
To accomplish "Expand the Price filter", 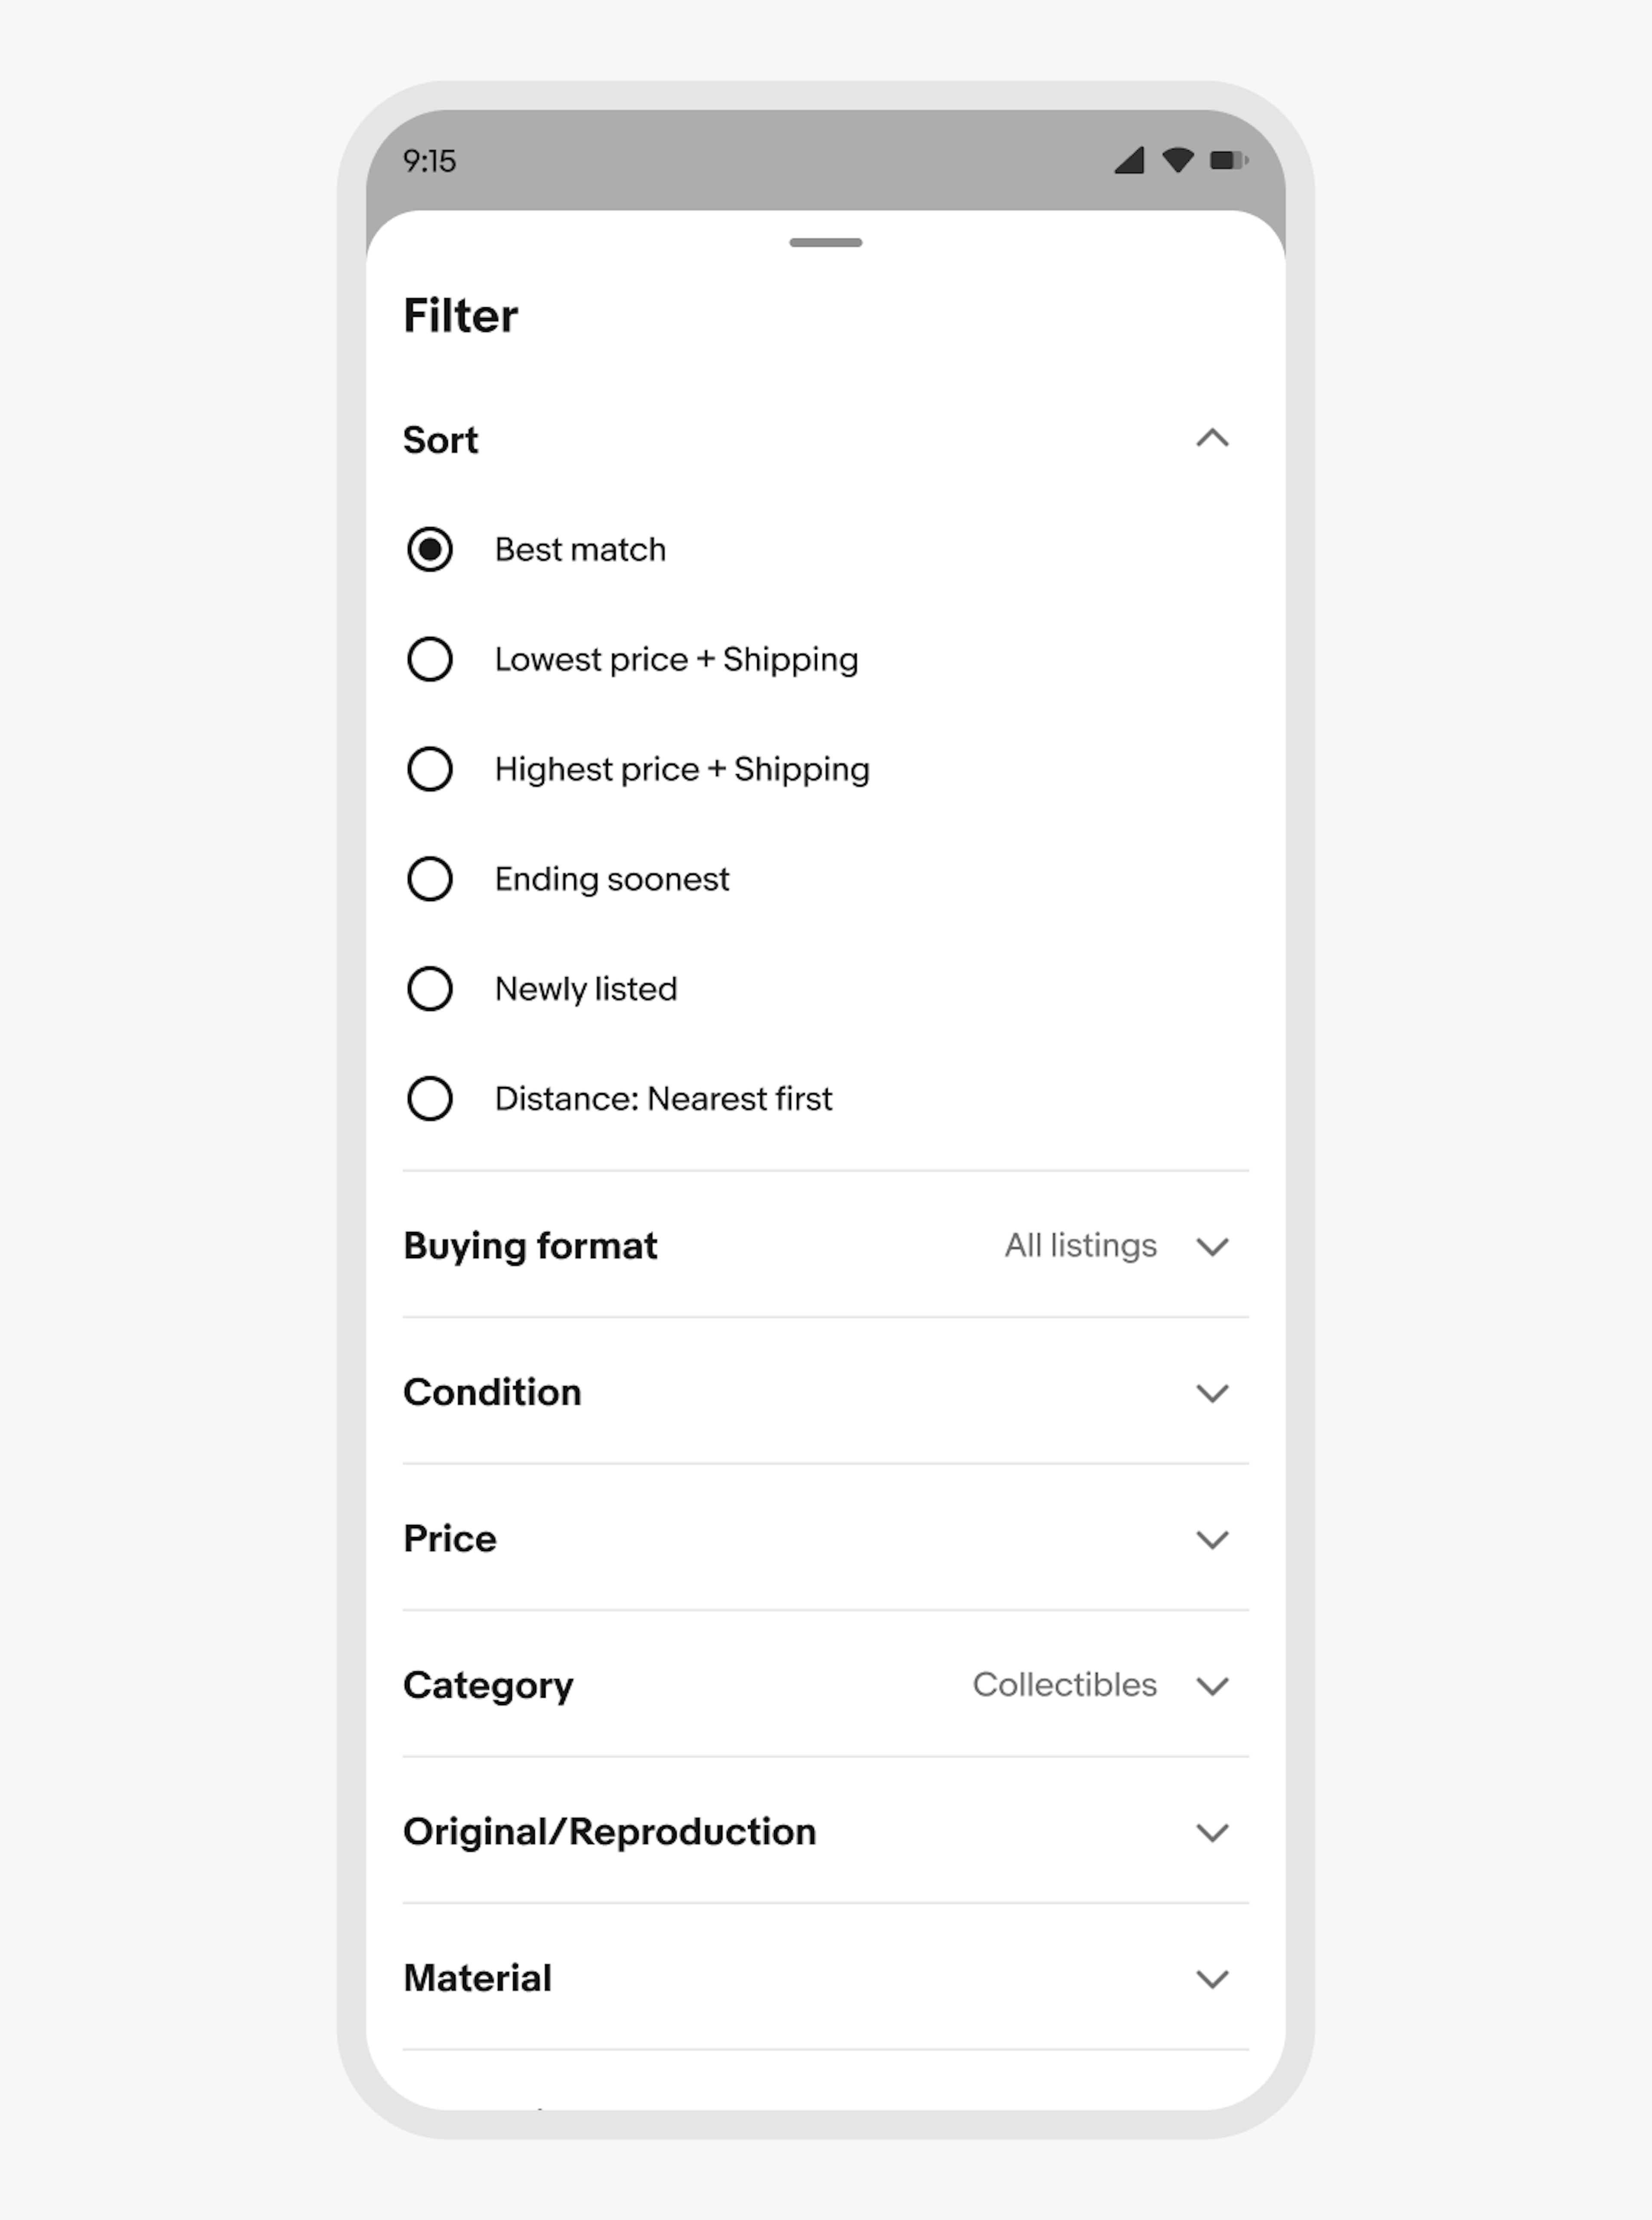I will point(1213,1539).
